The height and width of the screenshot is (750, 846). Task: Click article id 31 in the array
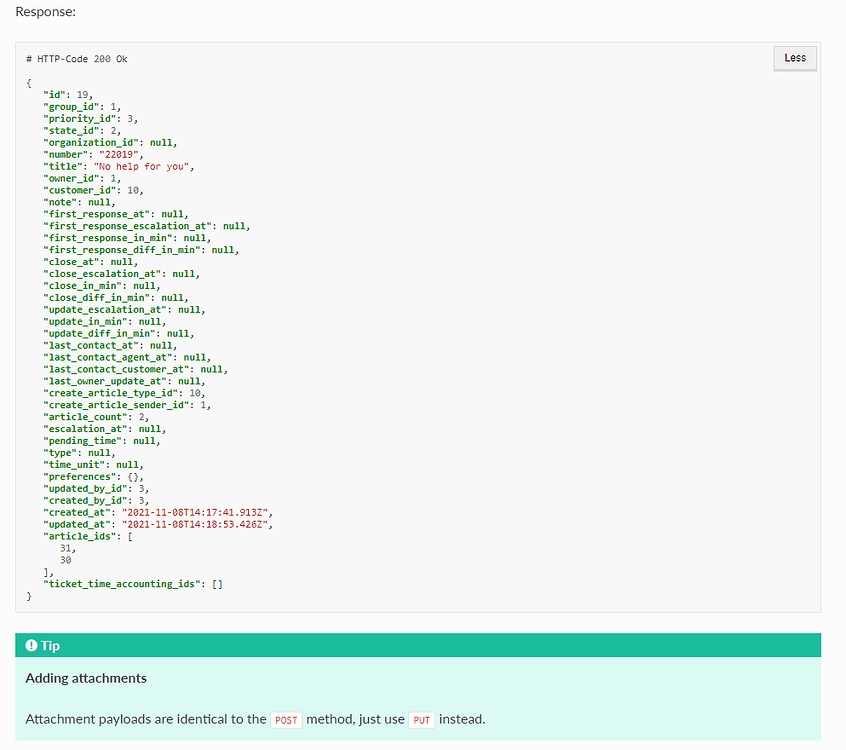(65, 548)
